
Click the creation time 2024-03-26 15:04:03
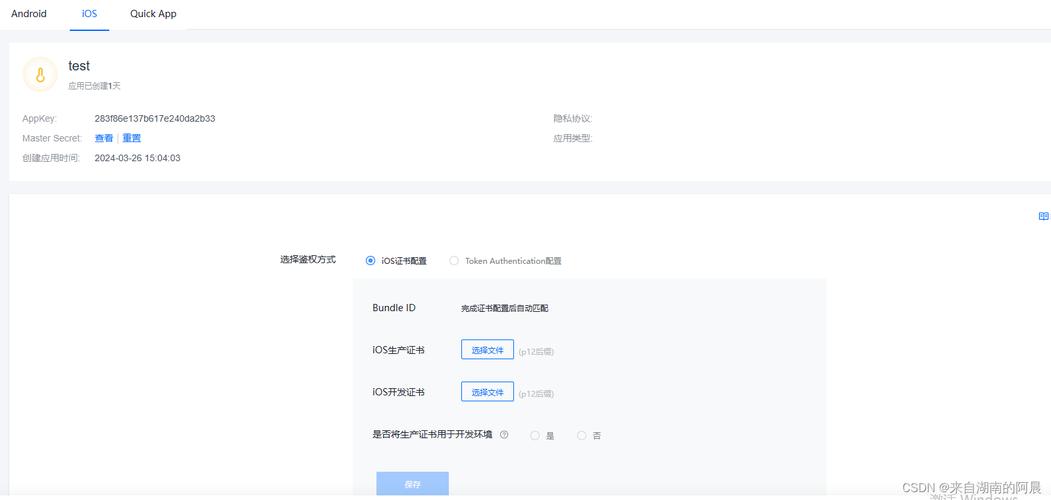pyautogui.click(x=137, y=158)
